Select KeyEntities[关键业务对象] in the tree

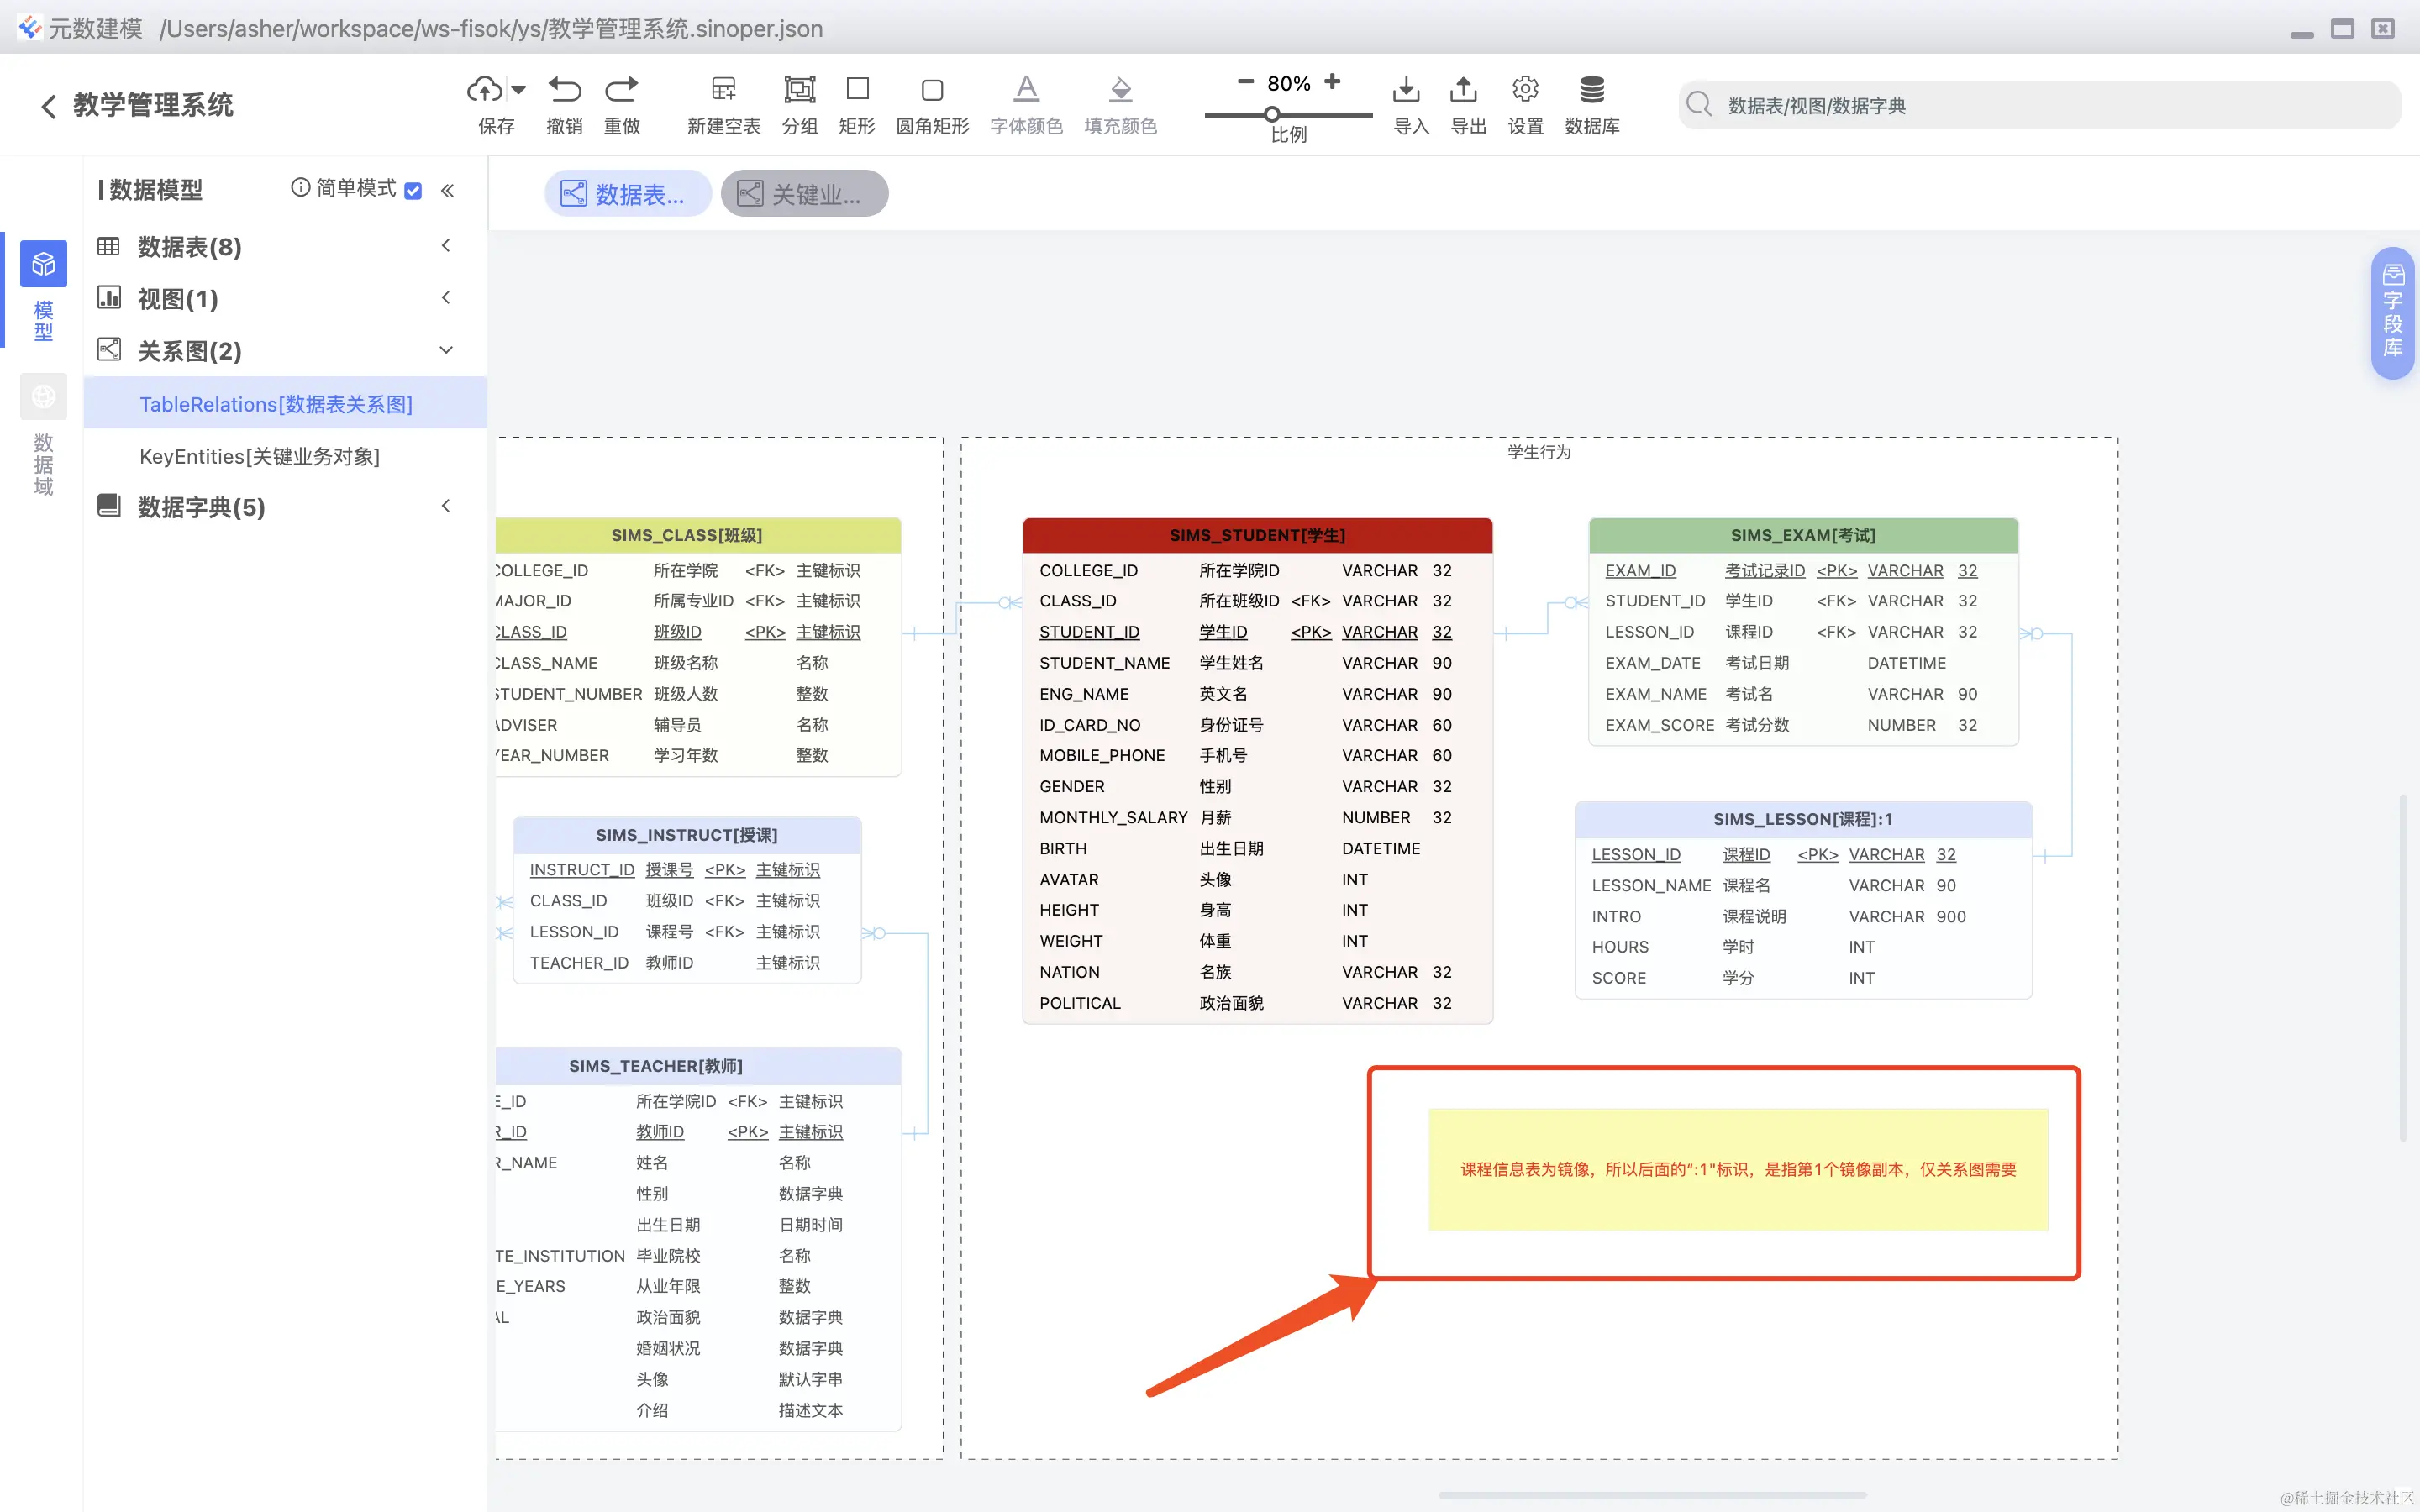[259, 456]
